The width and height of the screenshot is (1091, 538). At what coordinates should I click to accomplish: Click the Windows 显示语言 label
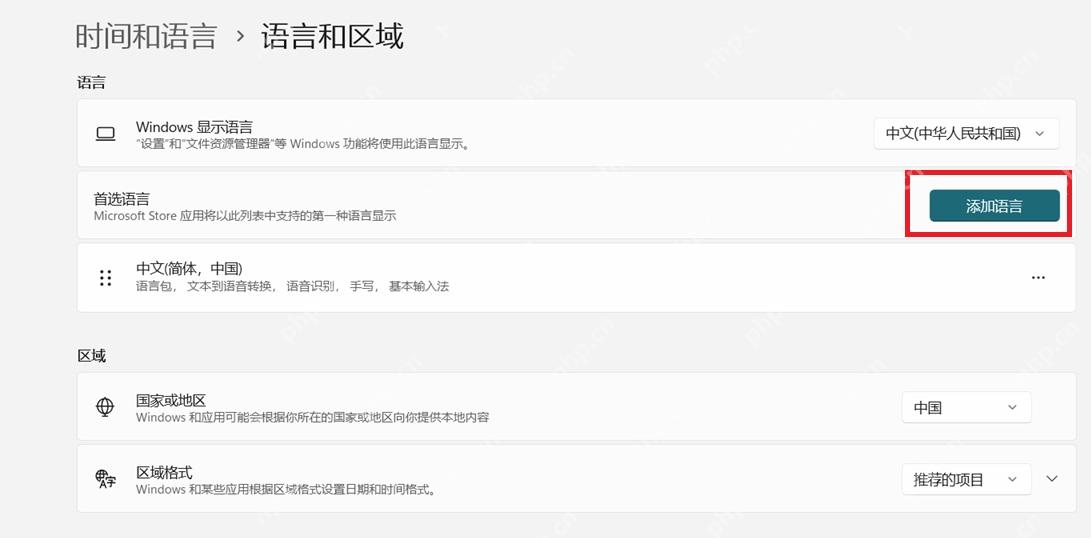point(194,127)
